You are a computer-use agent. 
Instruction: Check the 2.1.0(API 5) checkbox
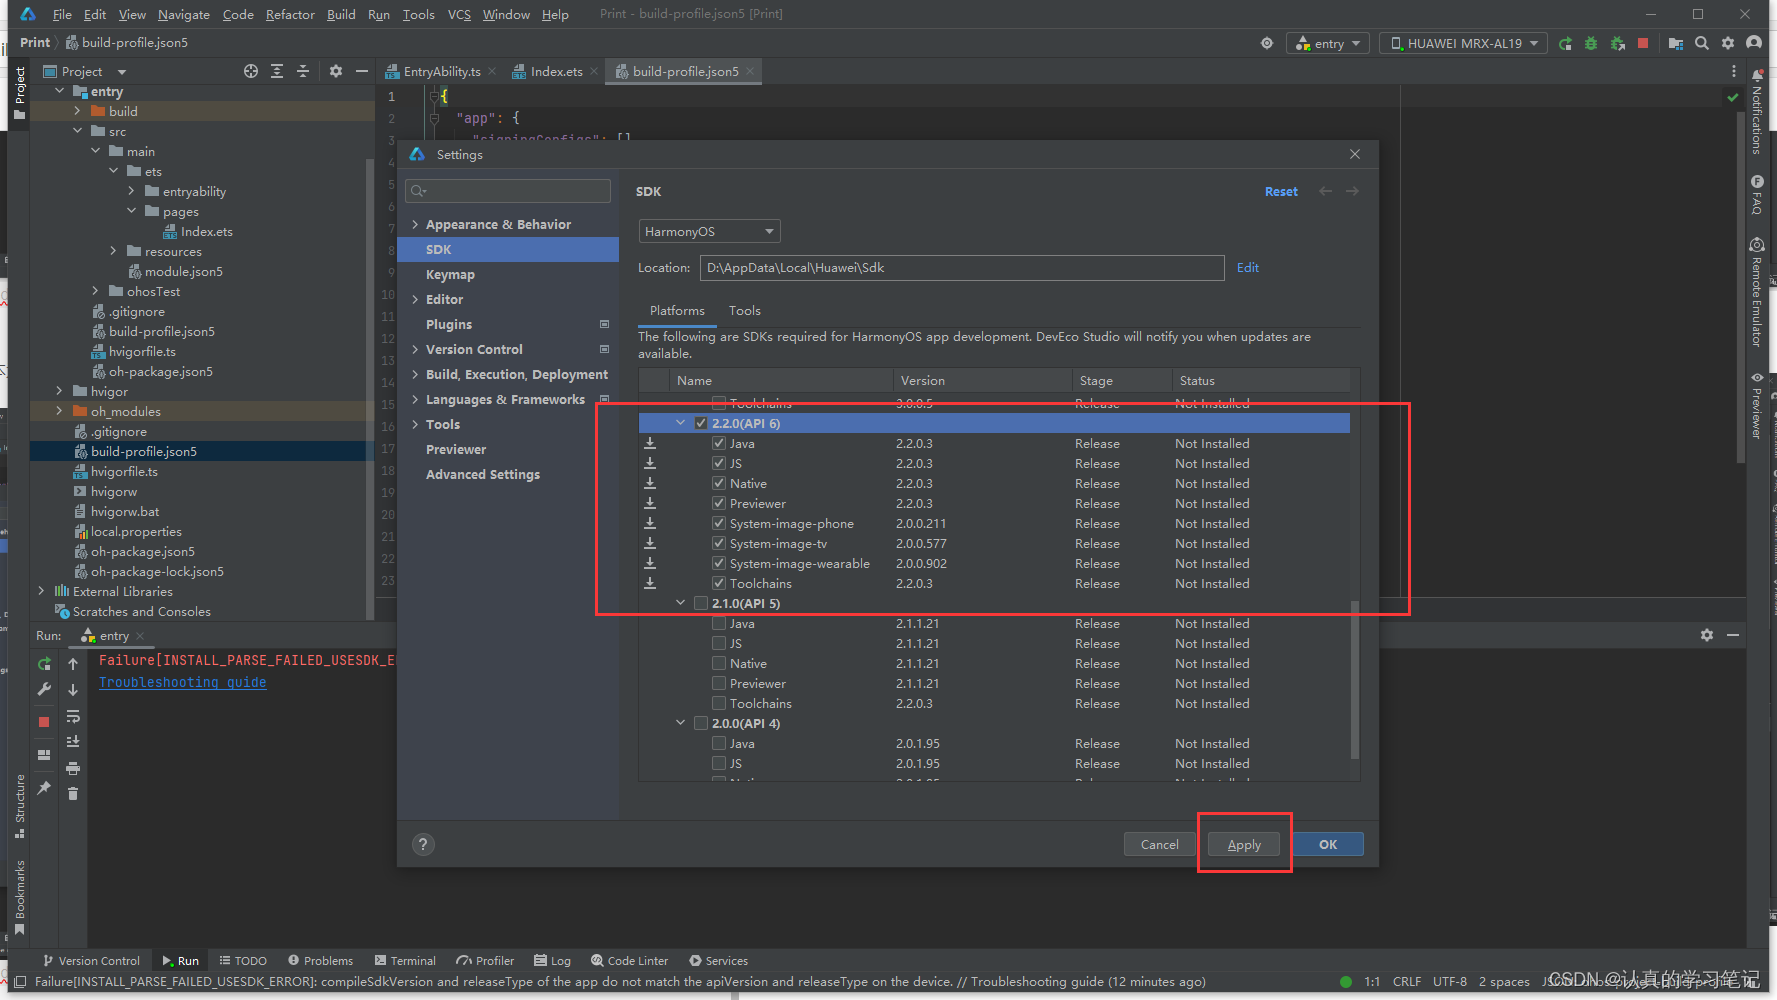[701, 603]
